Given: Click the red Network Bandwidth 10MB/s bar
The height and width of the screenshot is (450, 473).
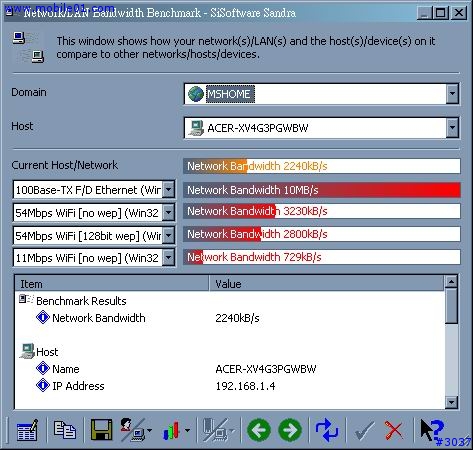Looking at the screenshot, I should click(x=322, y=190).
